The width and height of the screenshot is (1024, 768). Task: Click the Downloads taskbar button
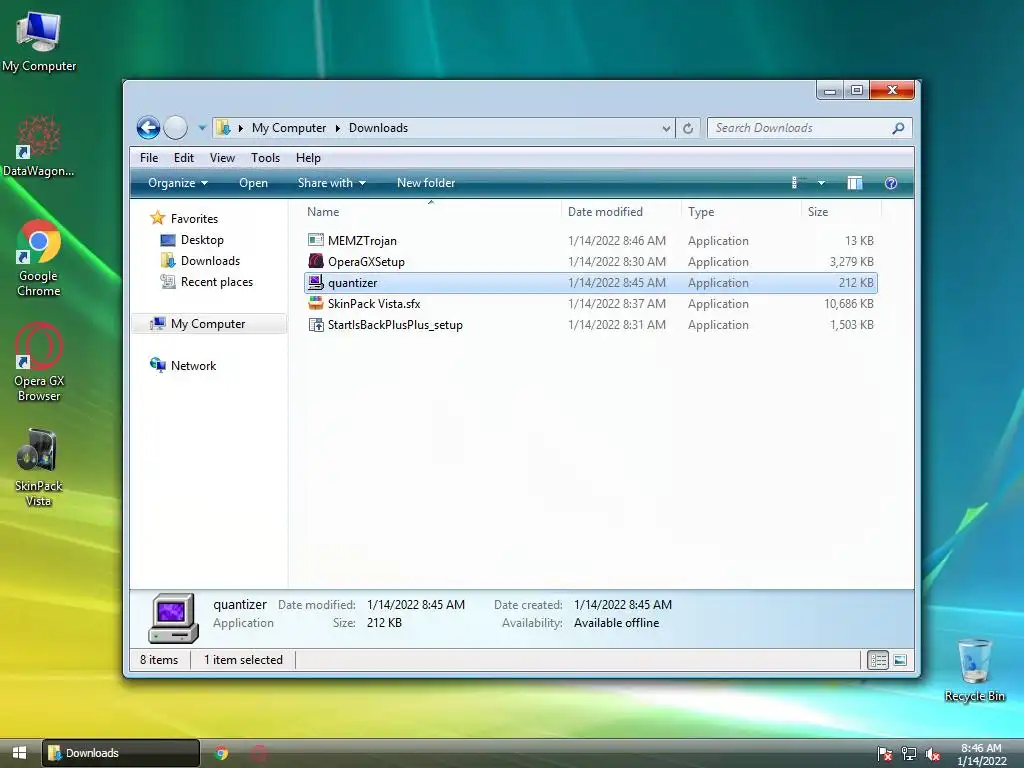pos(121,753)
